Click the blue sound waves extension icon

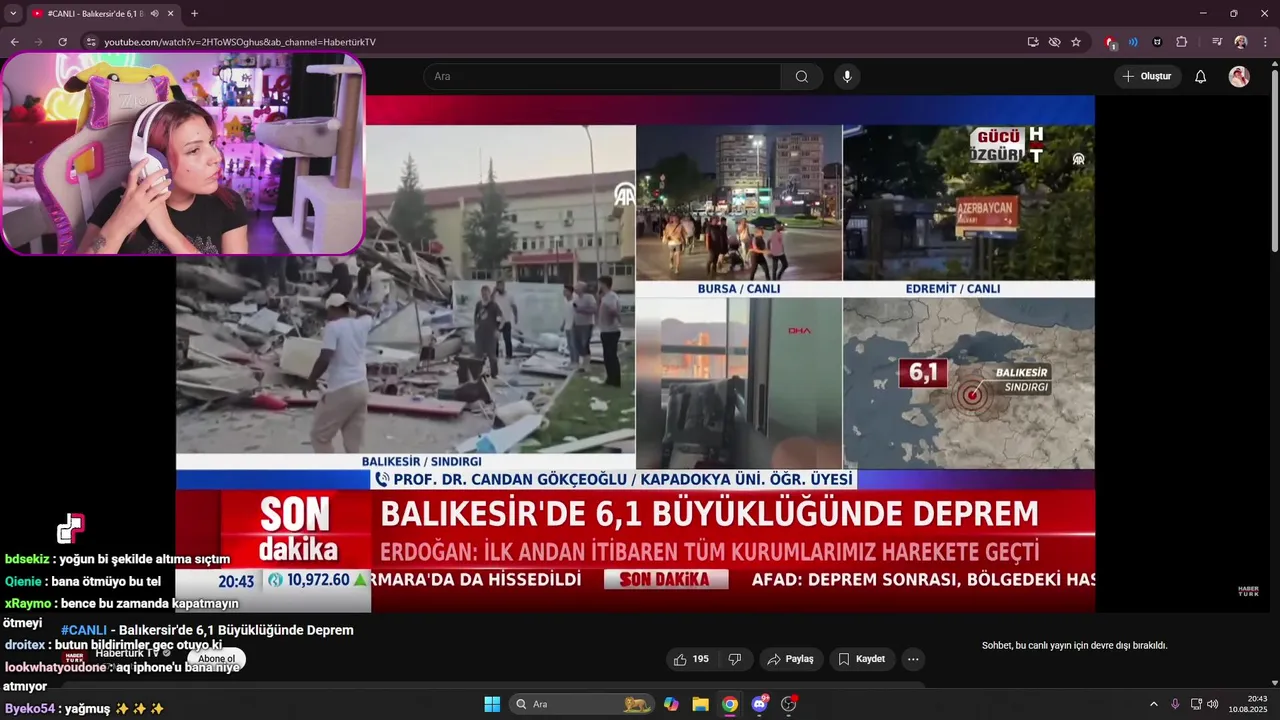[x=1133, y=42]
